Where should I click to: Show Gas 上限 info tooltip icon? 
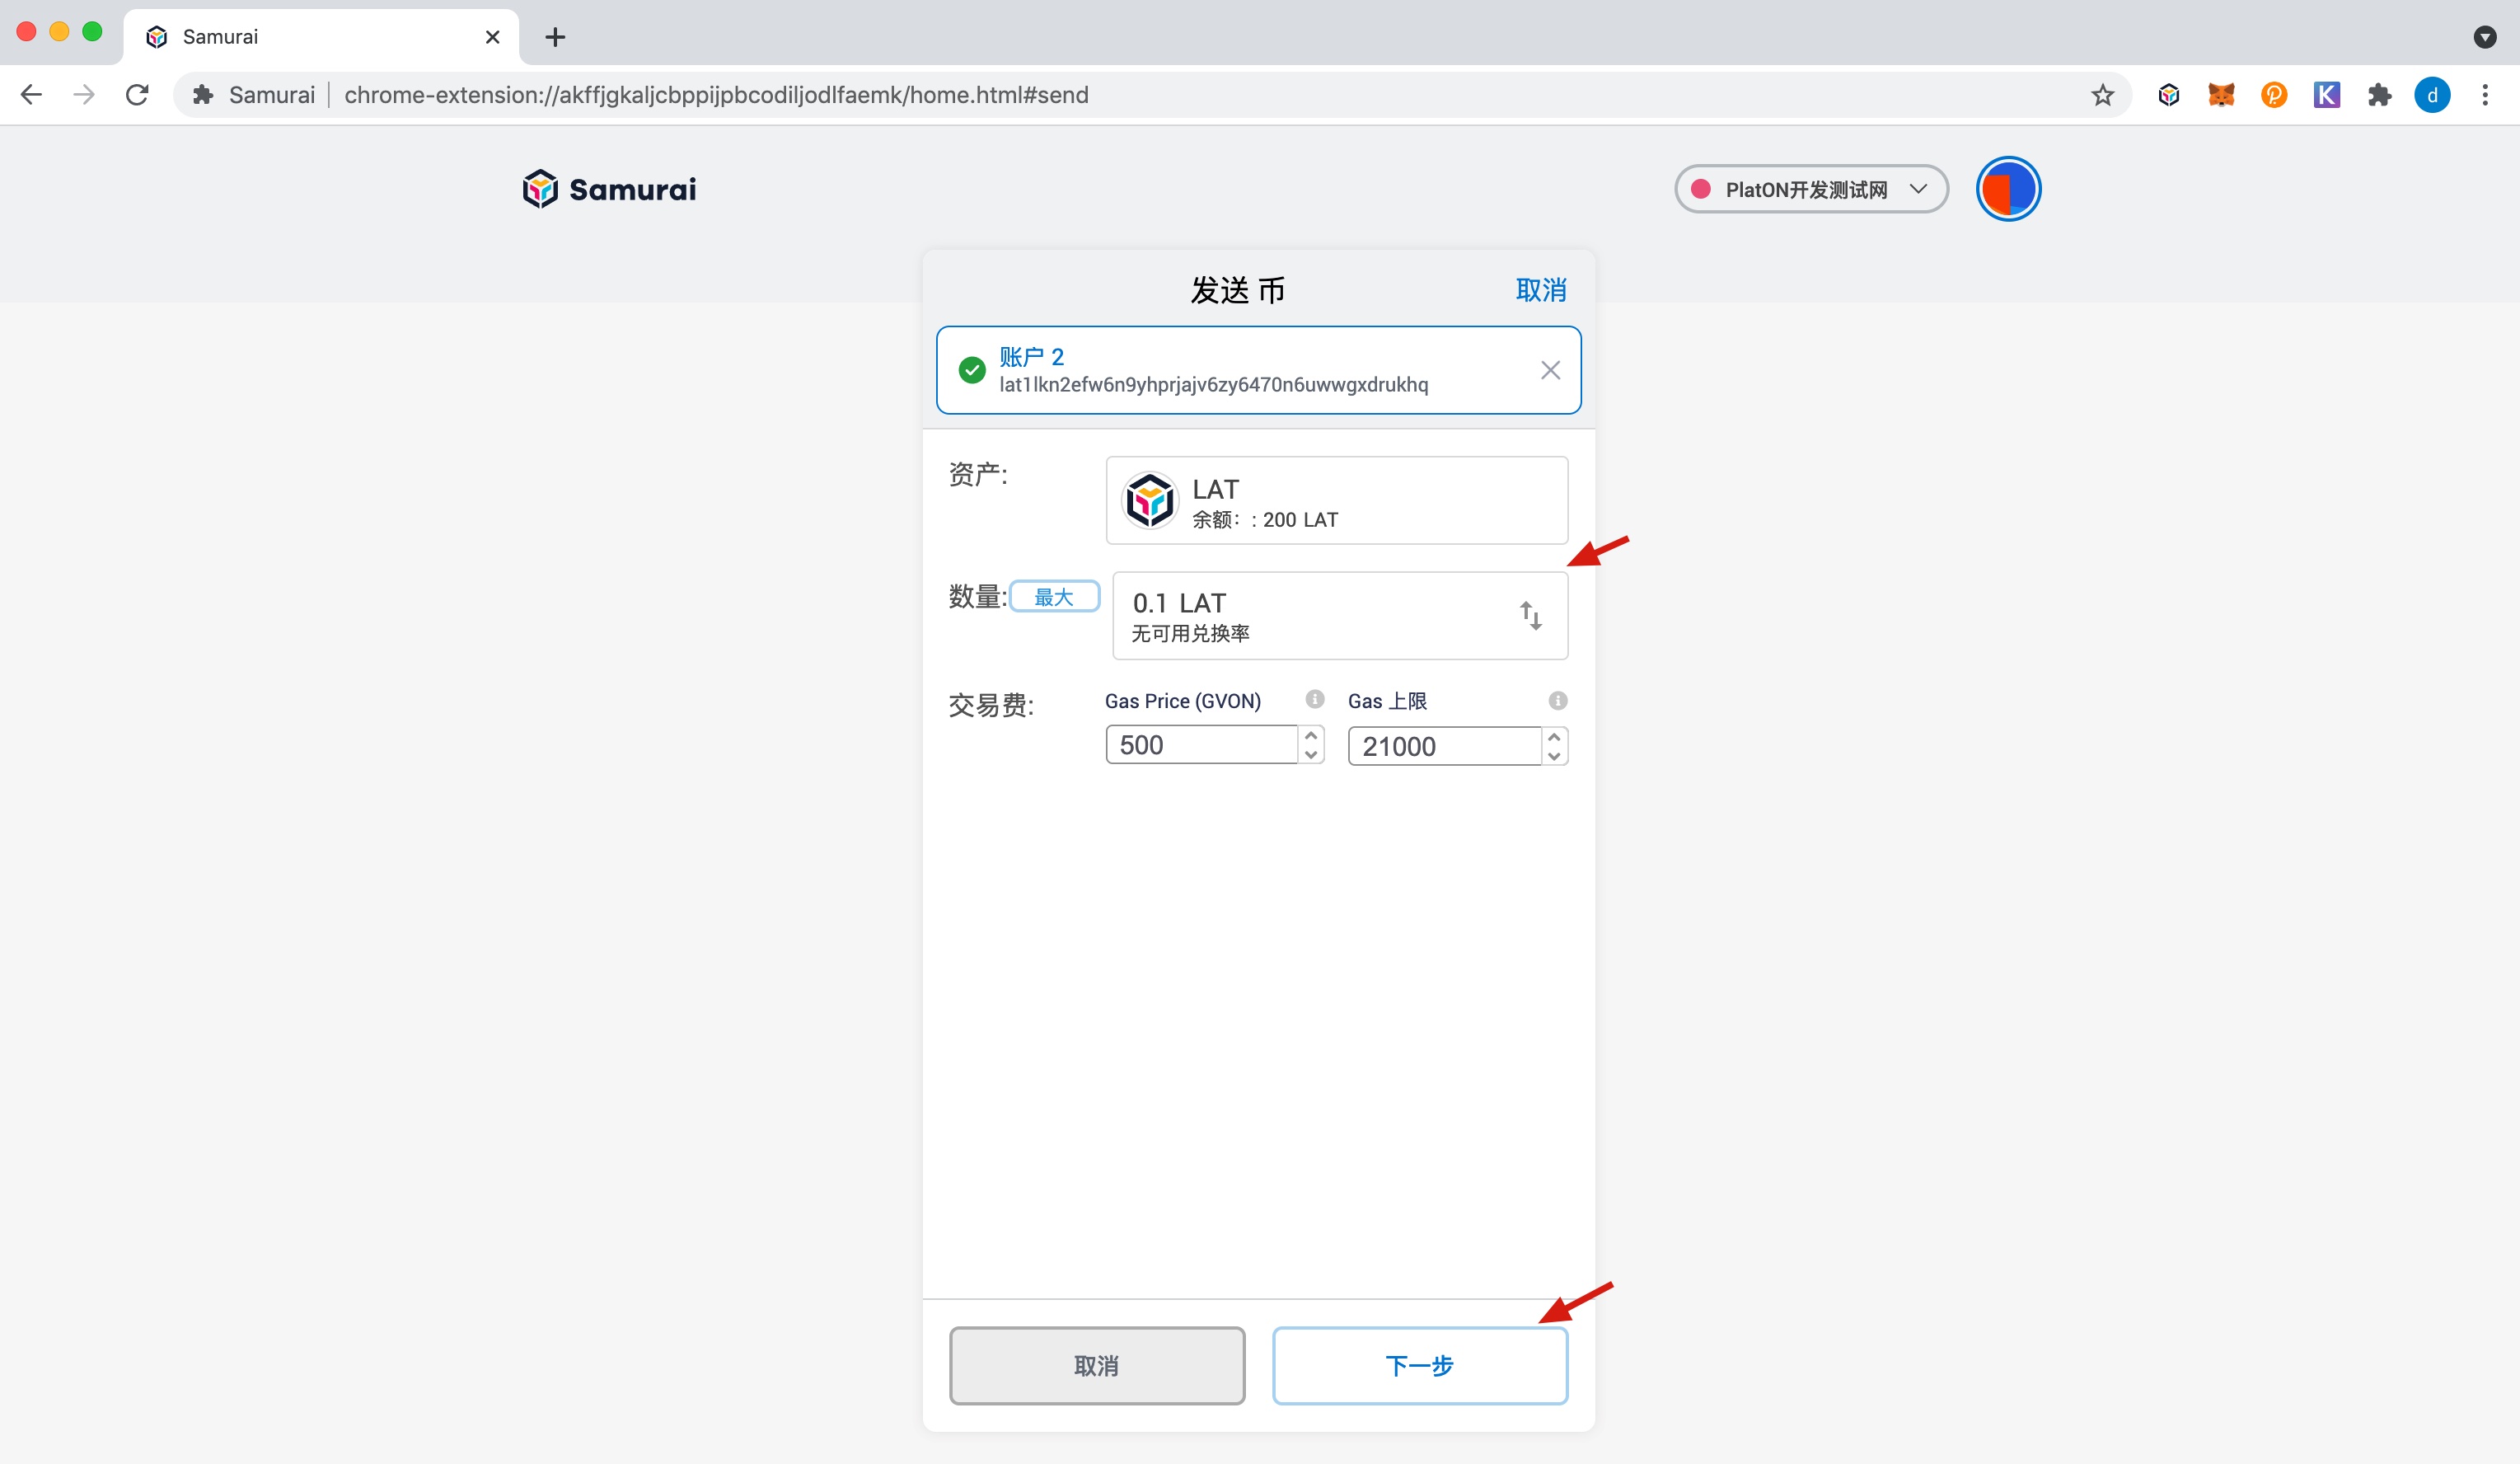coord(1558,700)
